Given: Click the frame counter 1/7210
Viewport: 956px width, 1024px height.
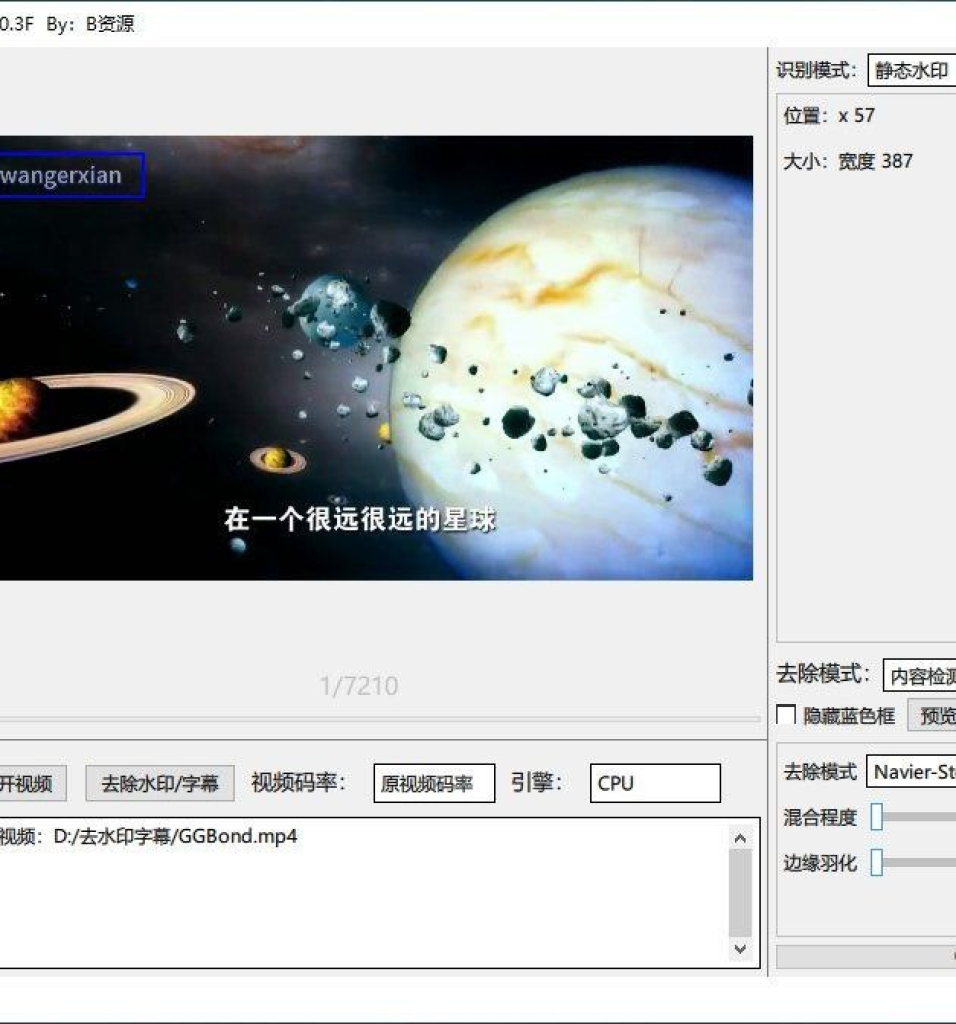Looking at the screenshot, I should (359, 686).
